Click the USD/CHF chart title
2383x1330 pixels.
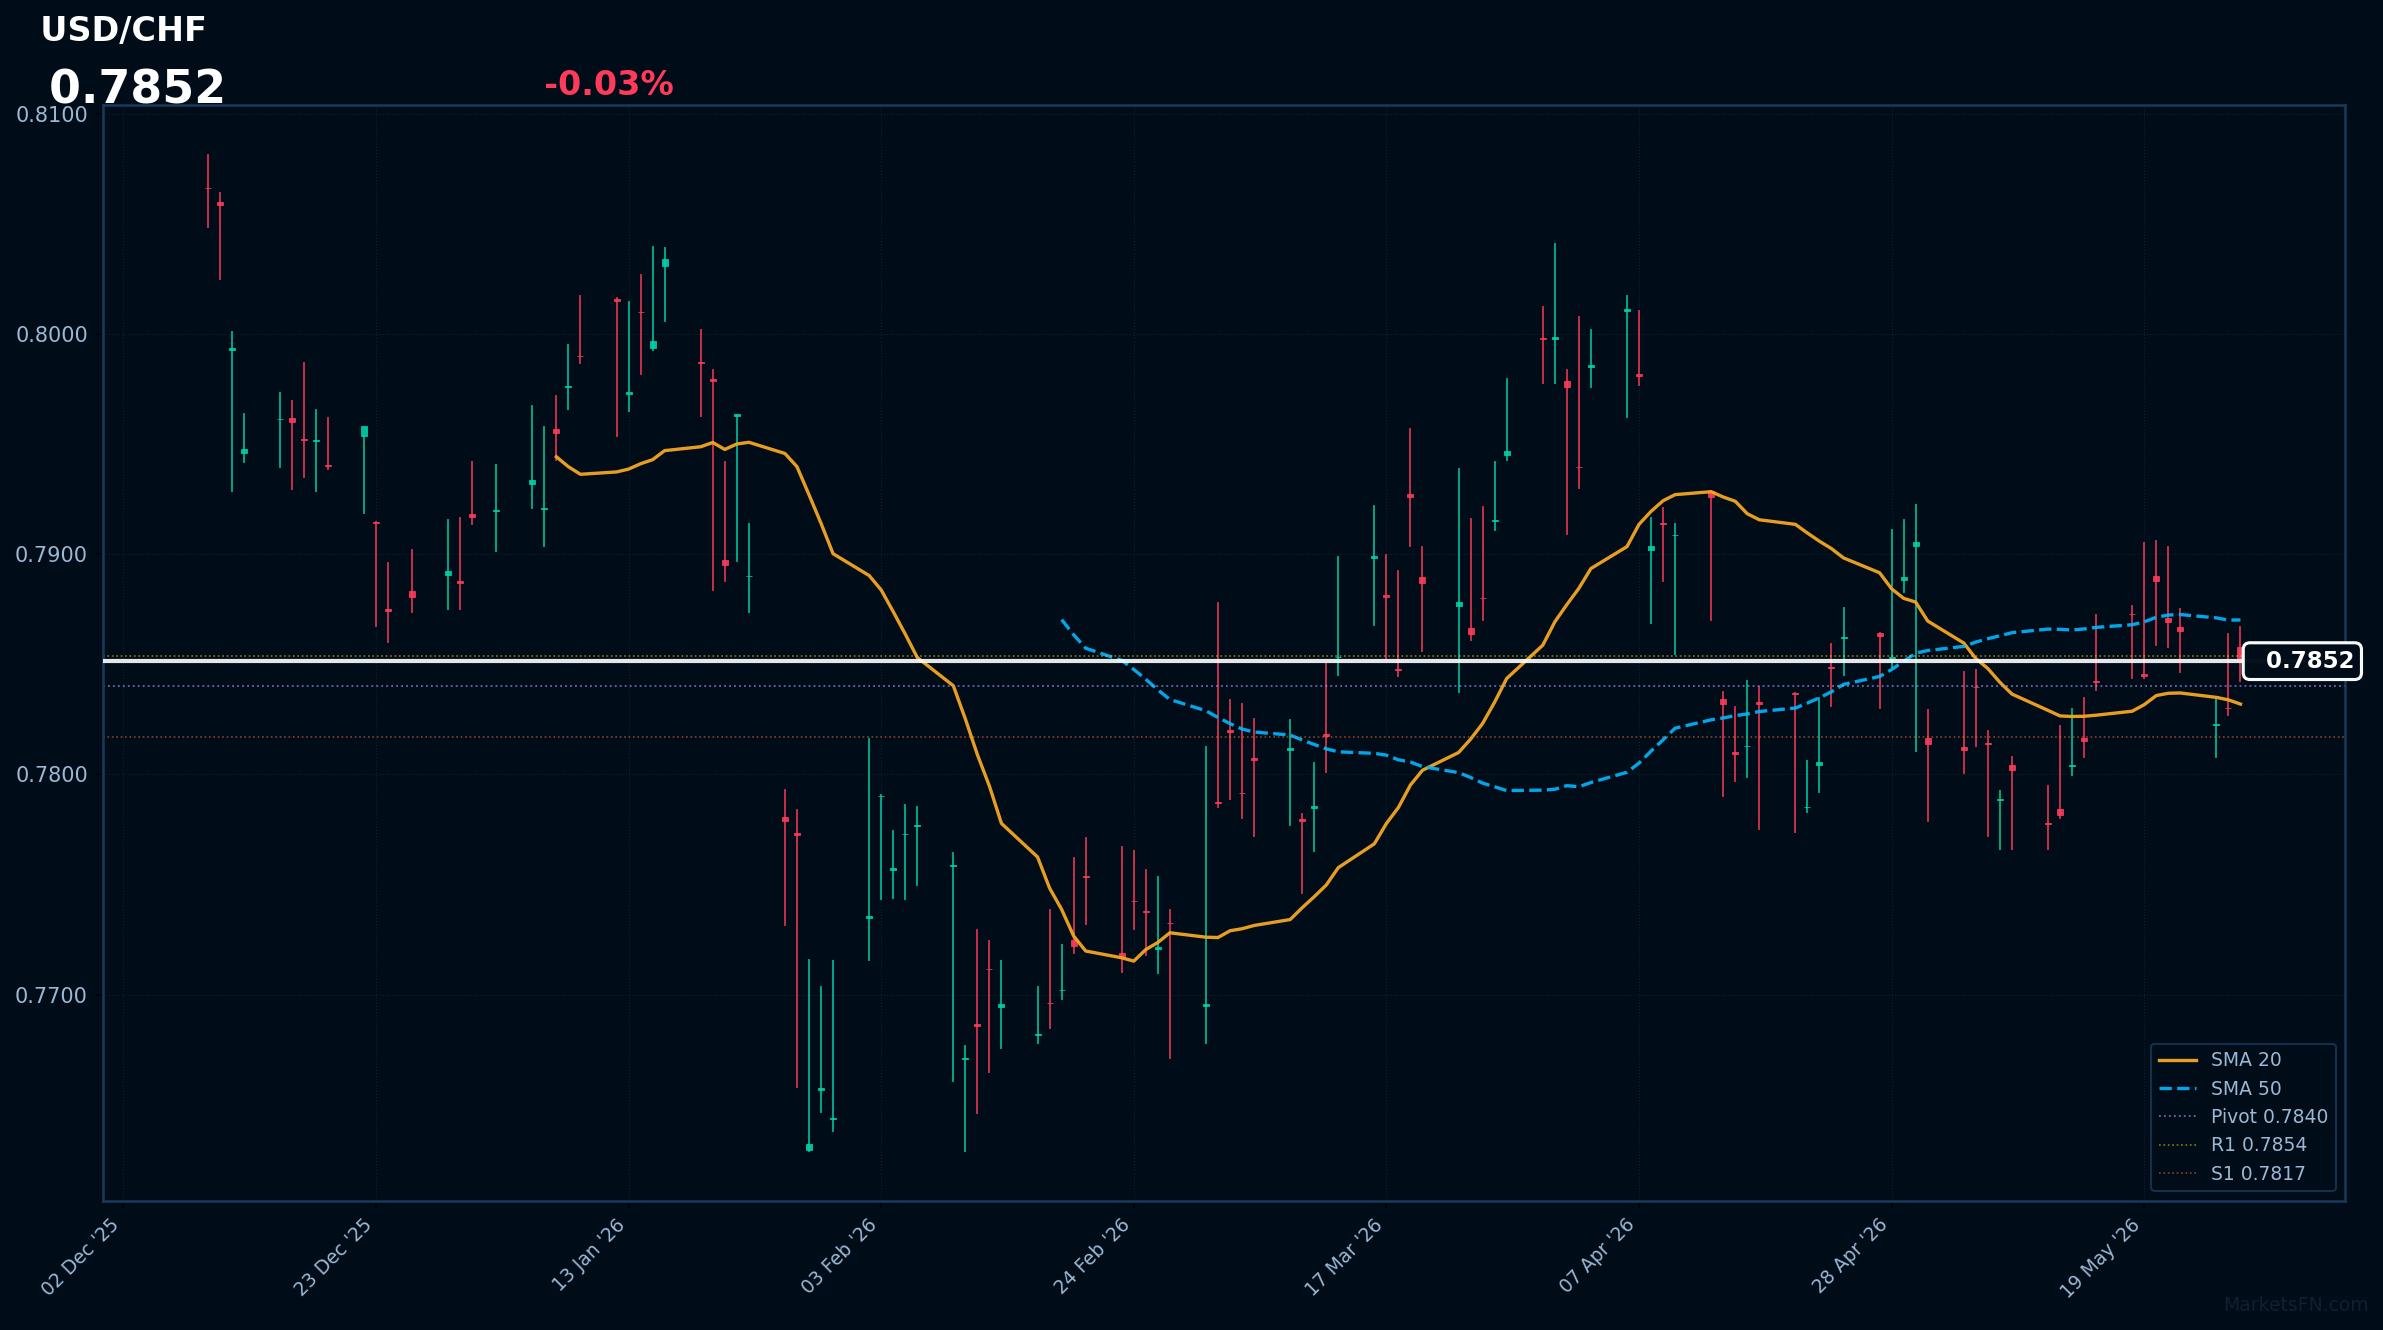point(123,30)
